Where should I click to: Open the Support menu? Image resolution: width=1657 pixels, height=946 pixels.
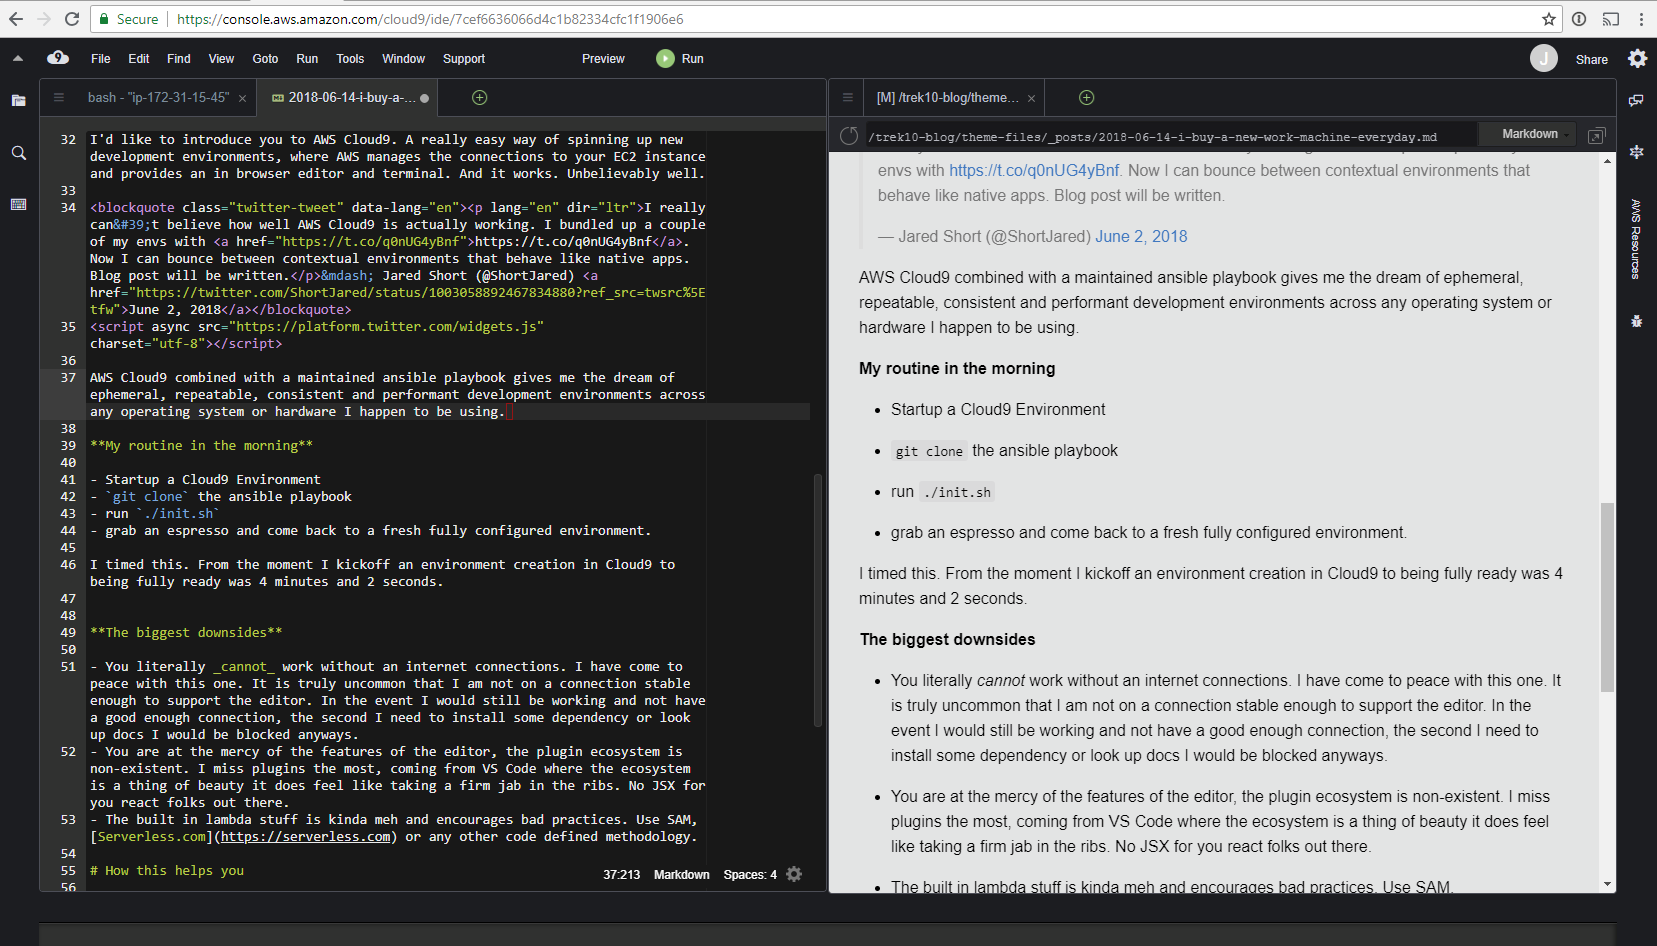tap(464, 59)
